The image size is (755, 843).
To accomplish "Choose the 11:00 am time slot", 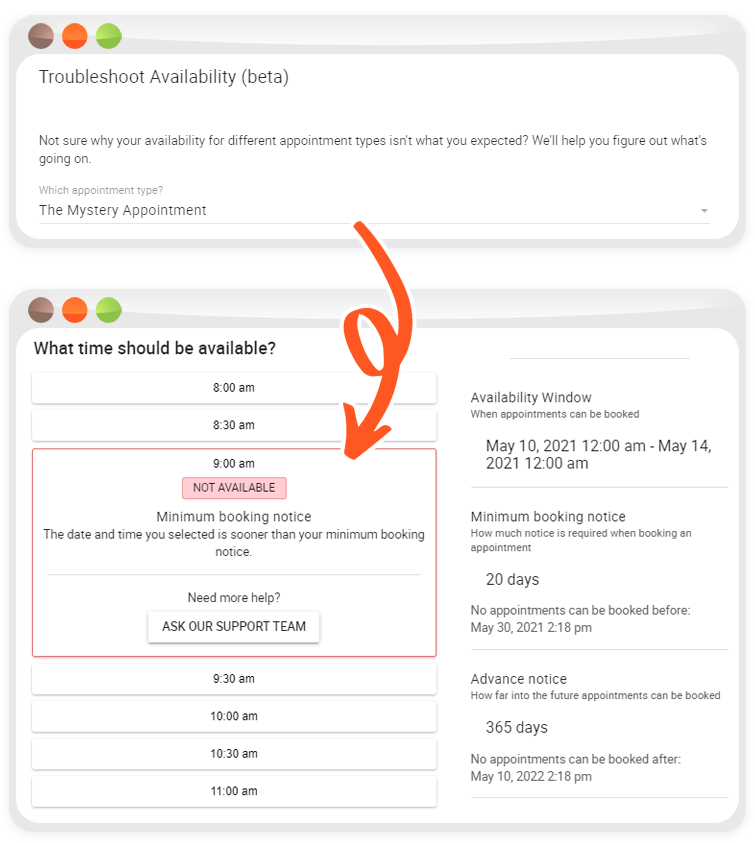I will coord(234,791).
